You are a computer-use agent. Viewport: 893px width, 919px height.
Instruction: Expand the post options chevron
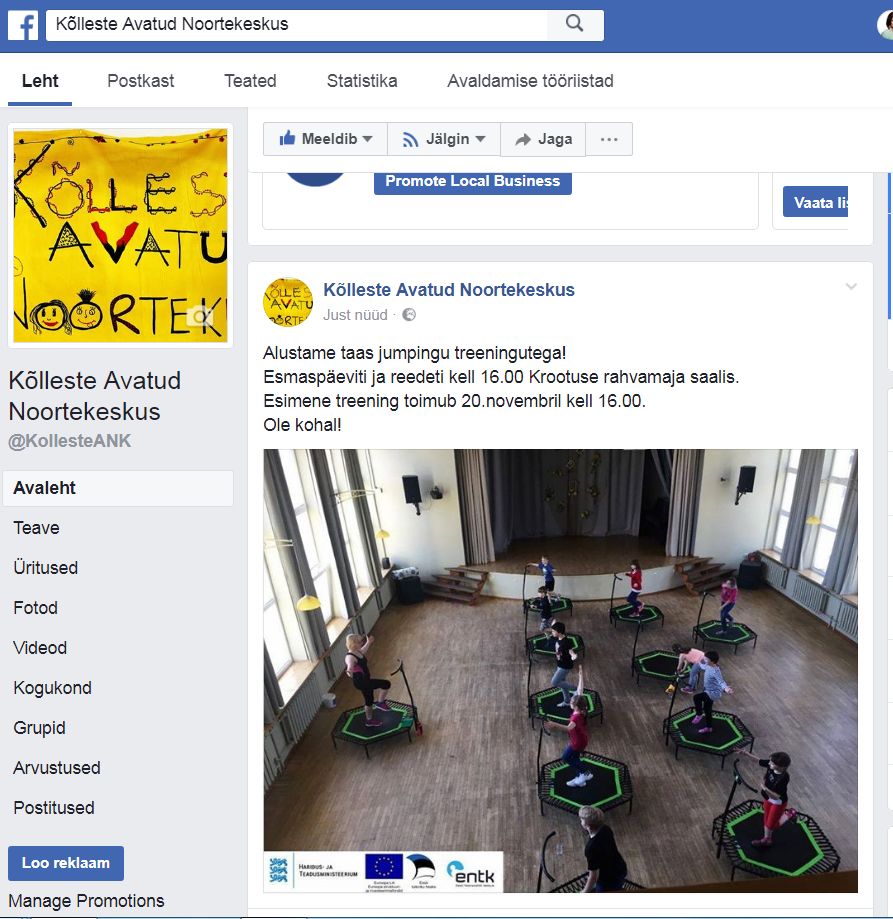tap(851, 287)
